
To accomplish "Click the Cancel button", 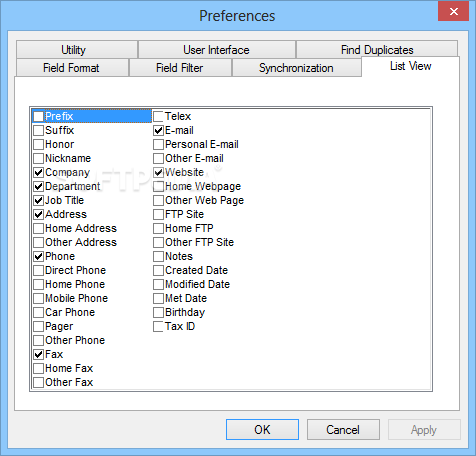I will pos(343,429).
